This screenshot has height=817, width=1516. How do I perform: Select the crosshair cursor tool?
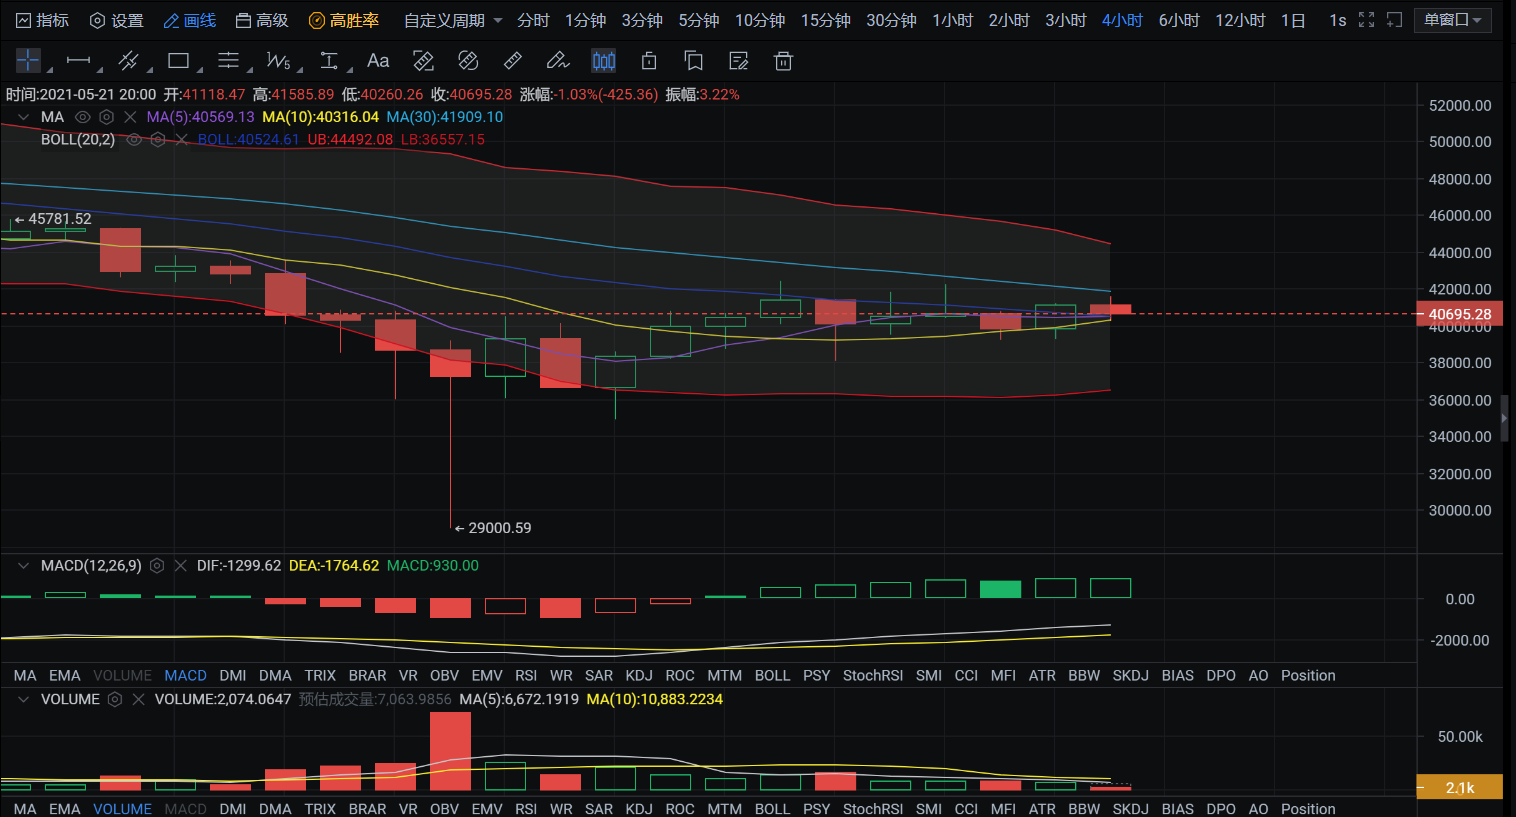tap(28, 61)
